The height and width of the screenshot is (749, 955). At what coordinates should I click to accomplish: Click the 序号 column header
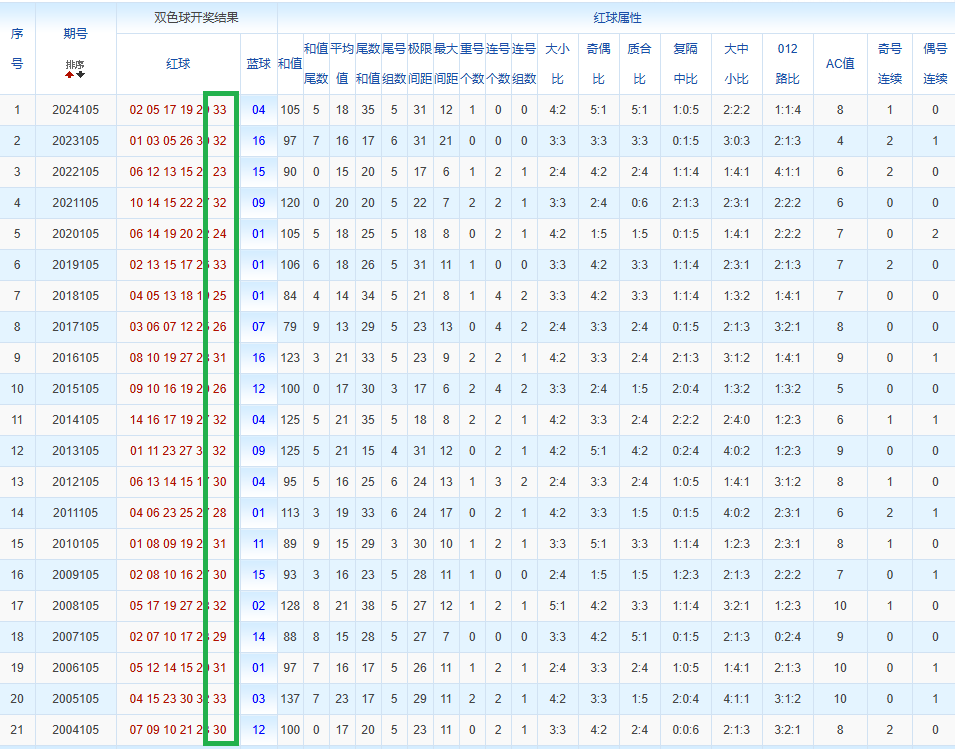[17, 48]
